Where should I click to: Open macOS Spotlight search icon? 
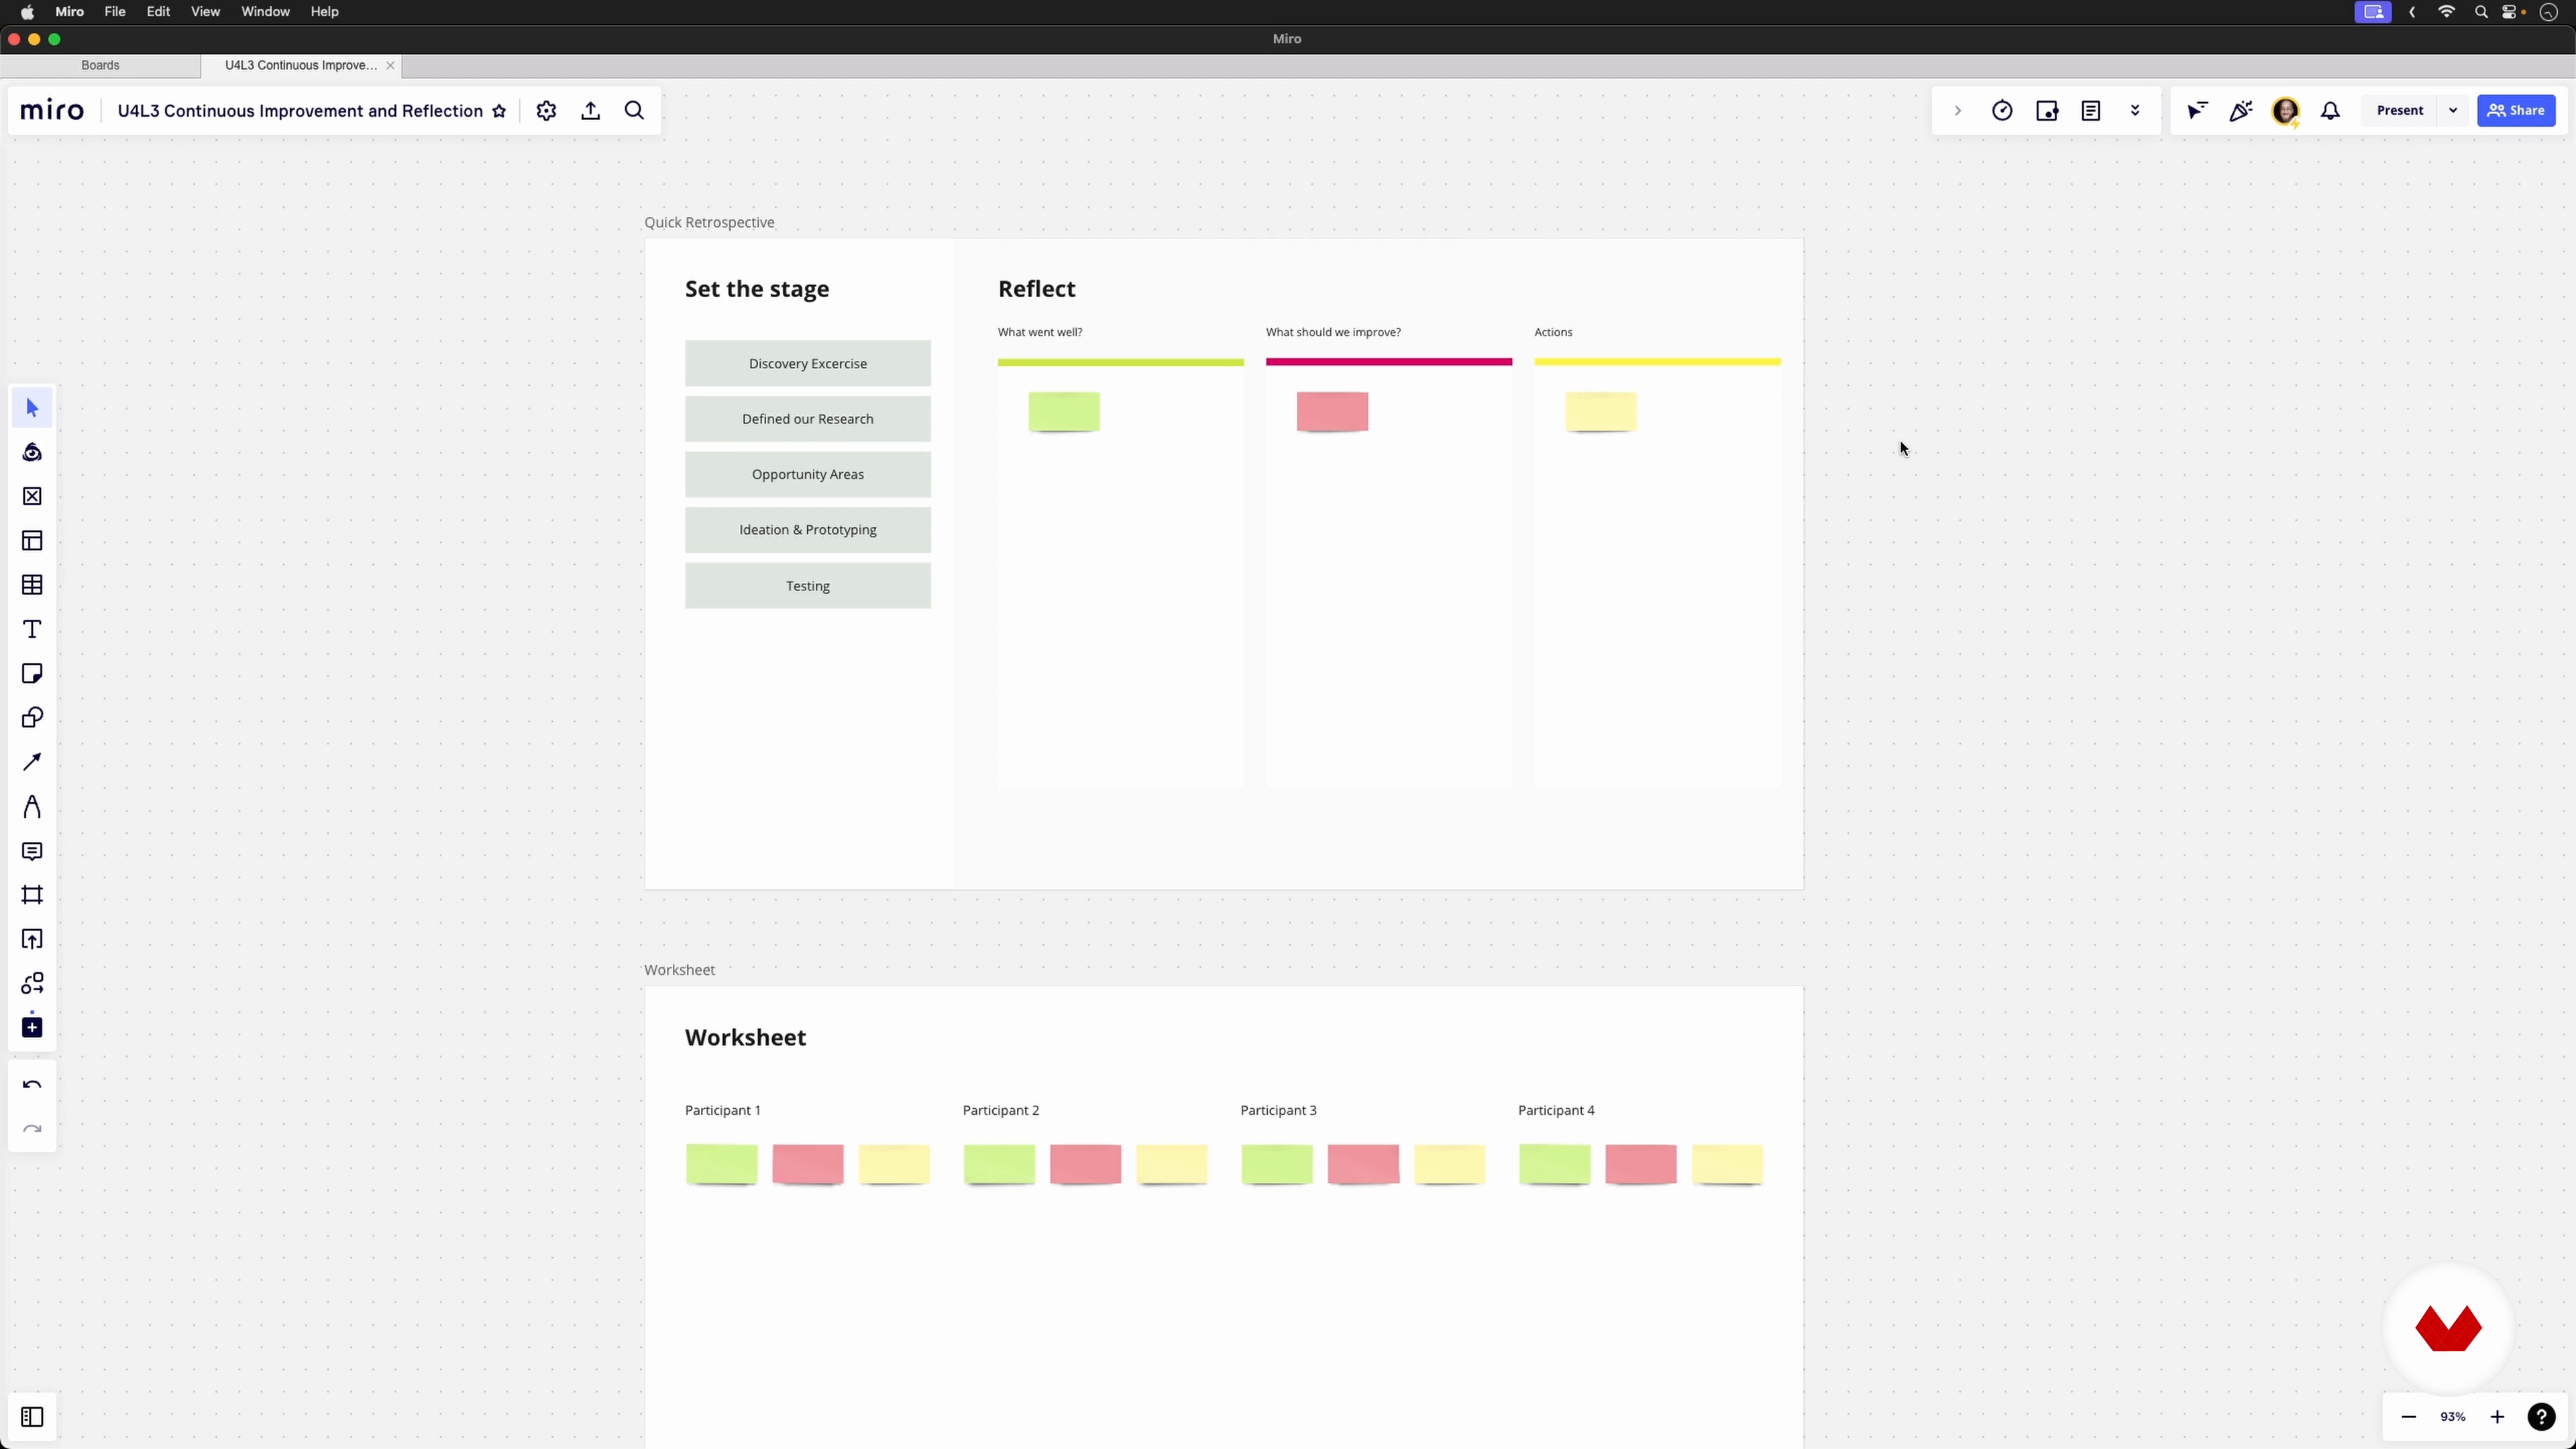2481,12
